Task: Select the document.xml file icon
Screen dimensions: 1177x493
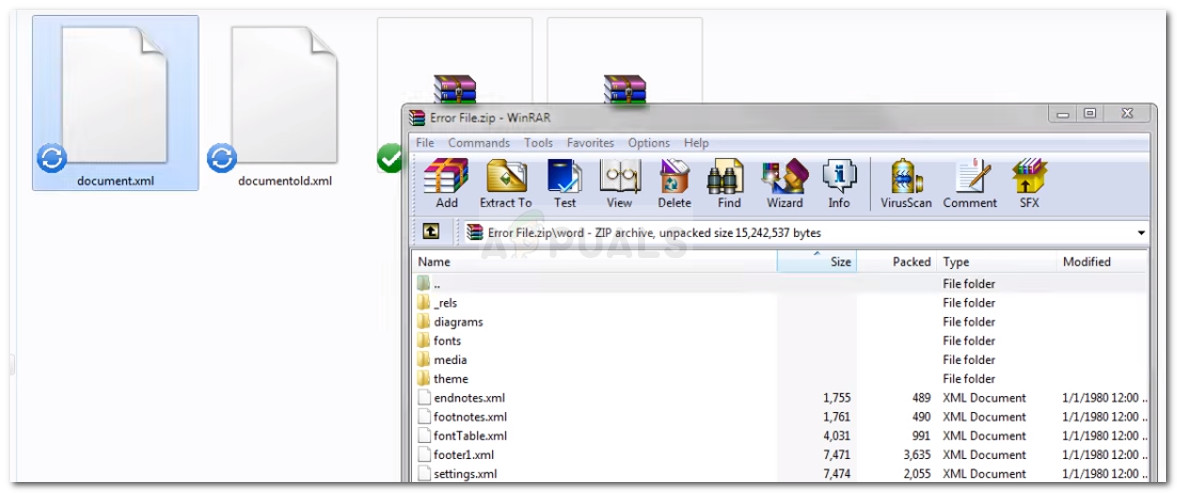Action: click(114, 94)
